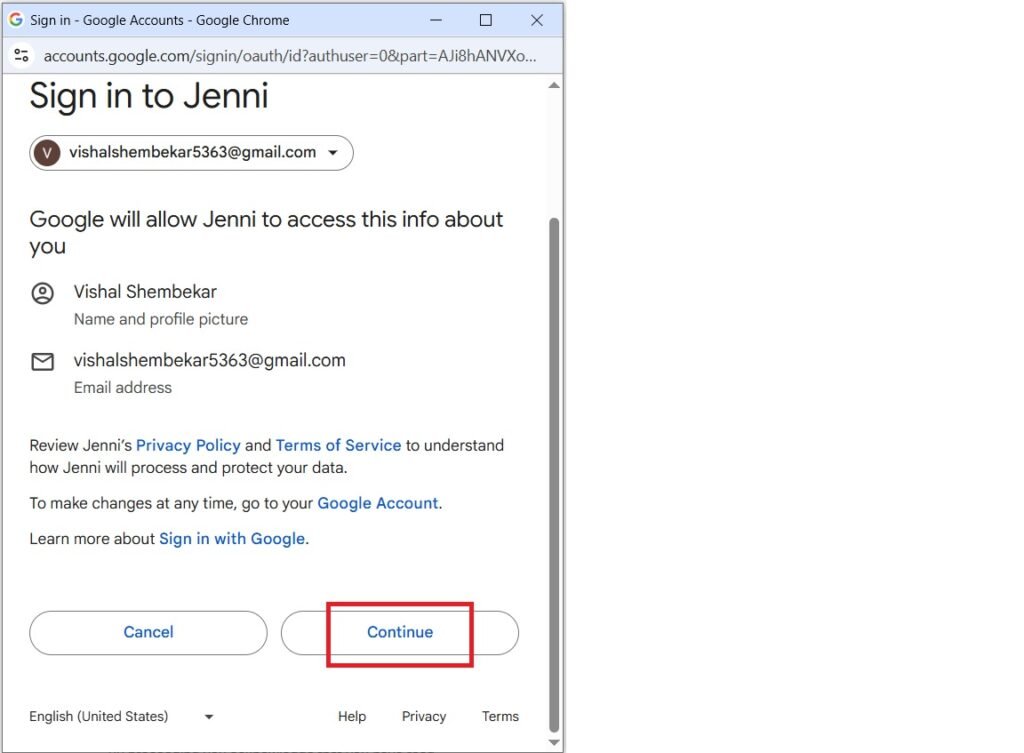Follow the Google Account link

point(377,503)
